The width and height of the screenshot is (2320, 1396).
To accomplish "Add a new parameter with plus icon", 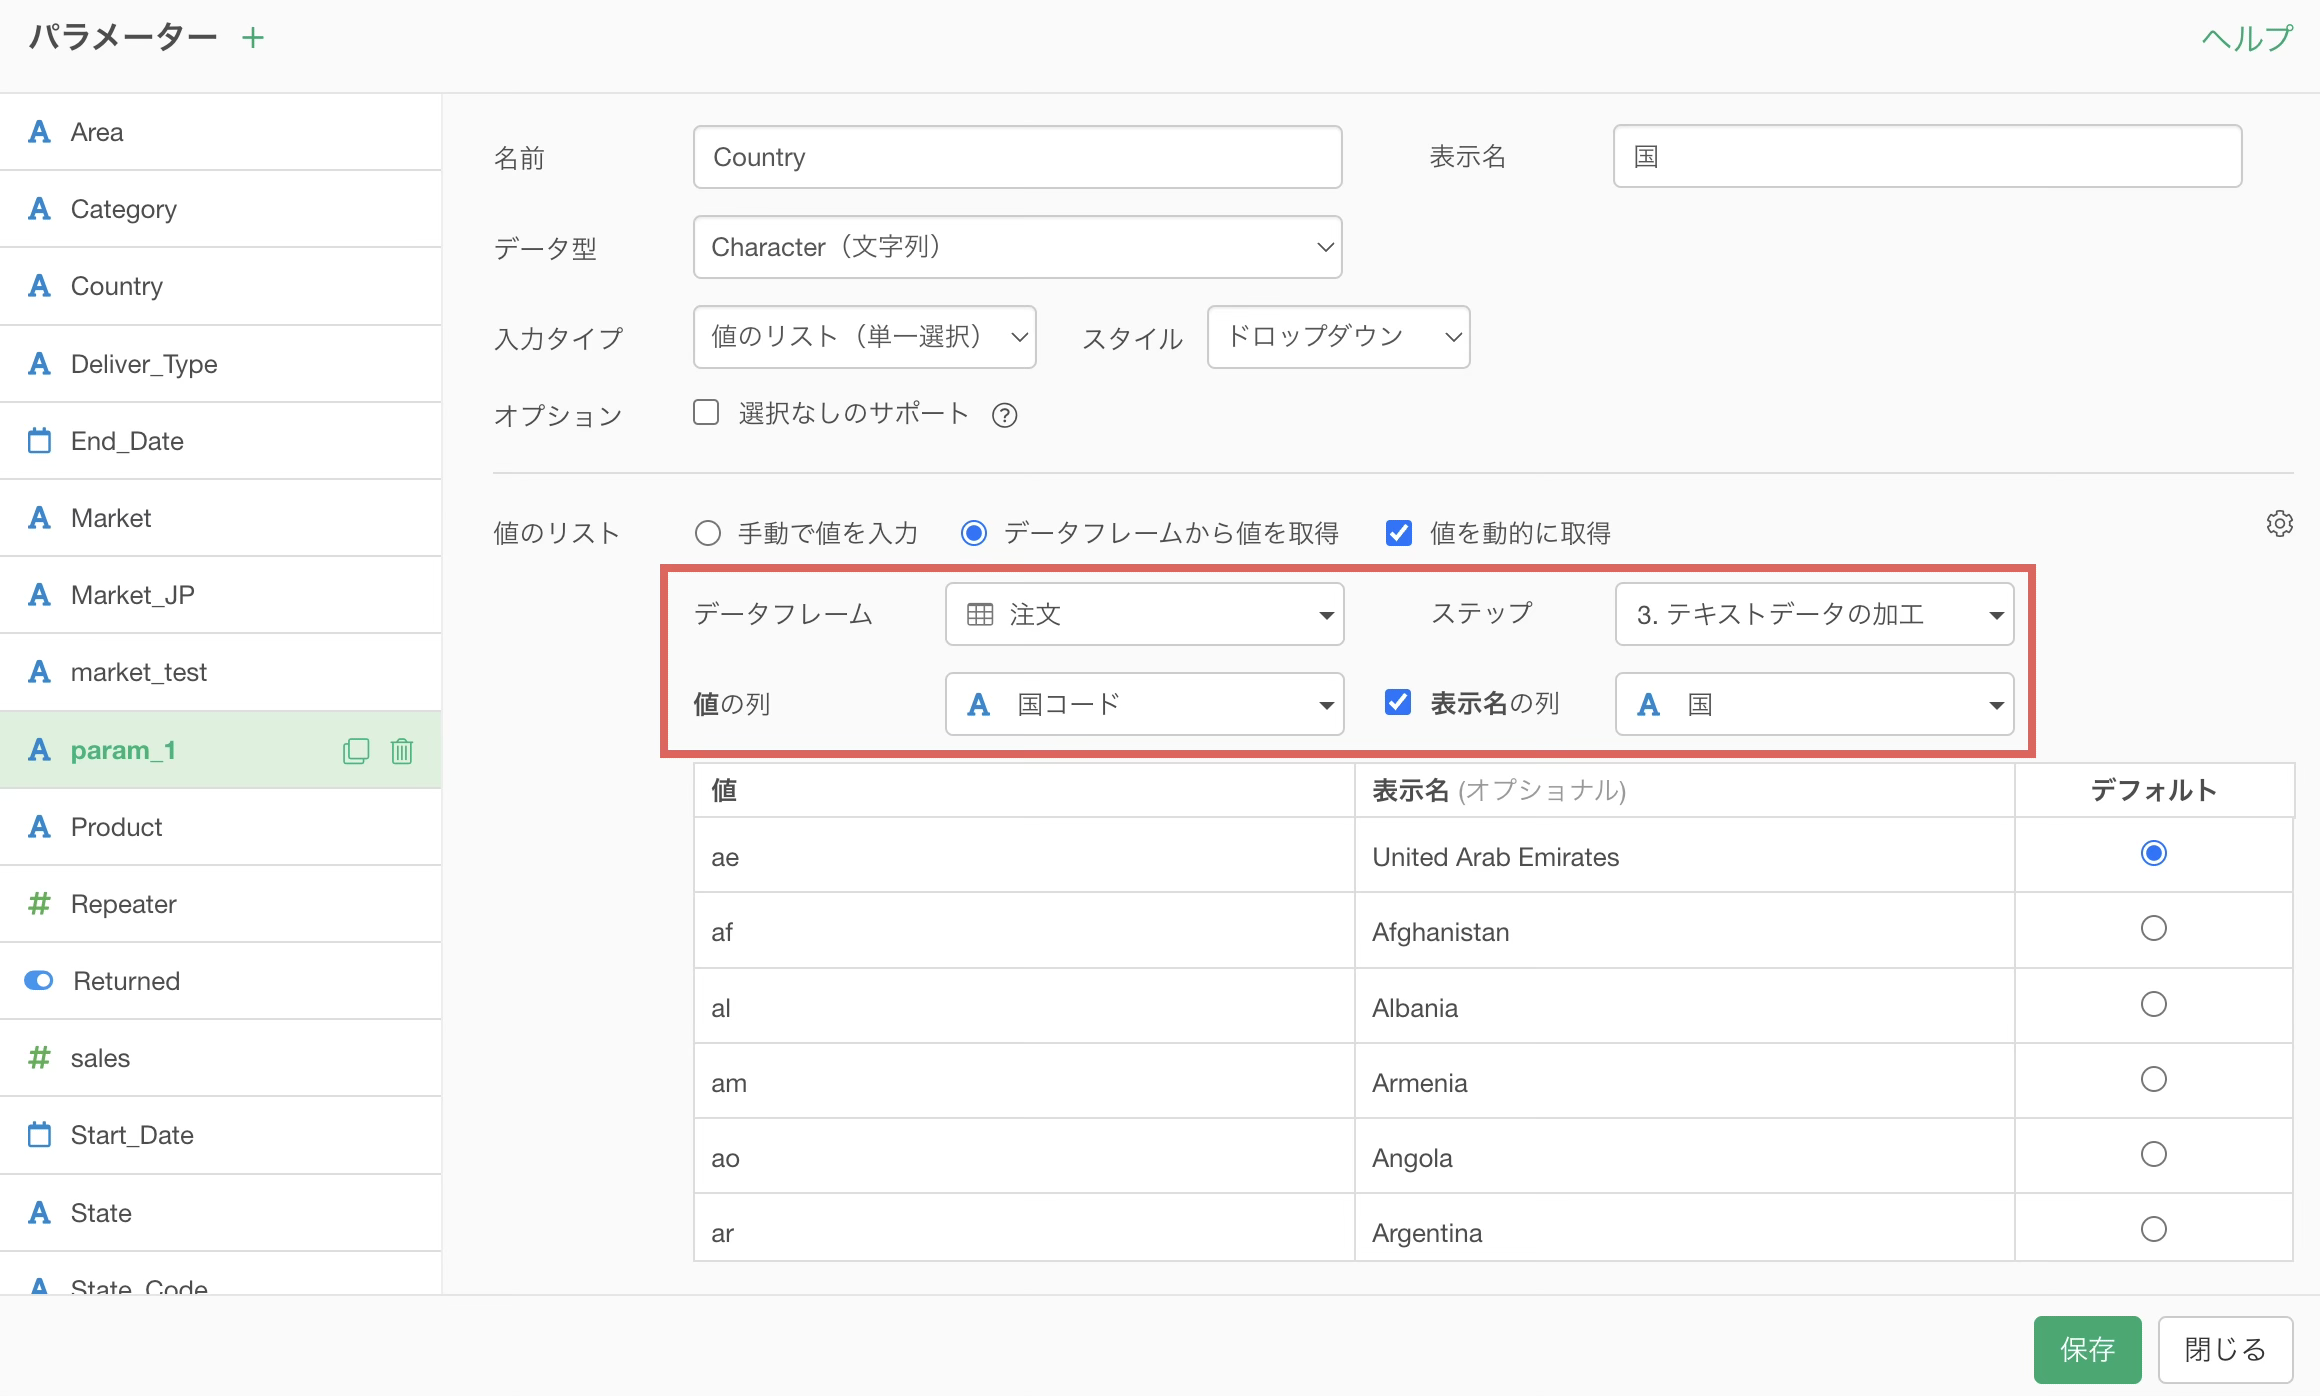I will pos(253,38).
